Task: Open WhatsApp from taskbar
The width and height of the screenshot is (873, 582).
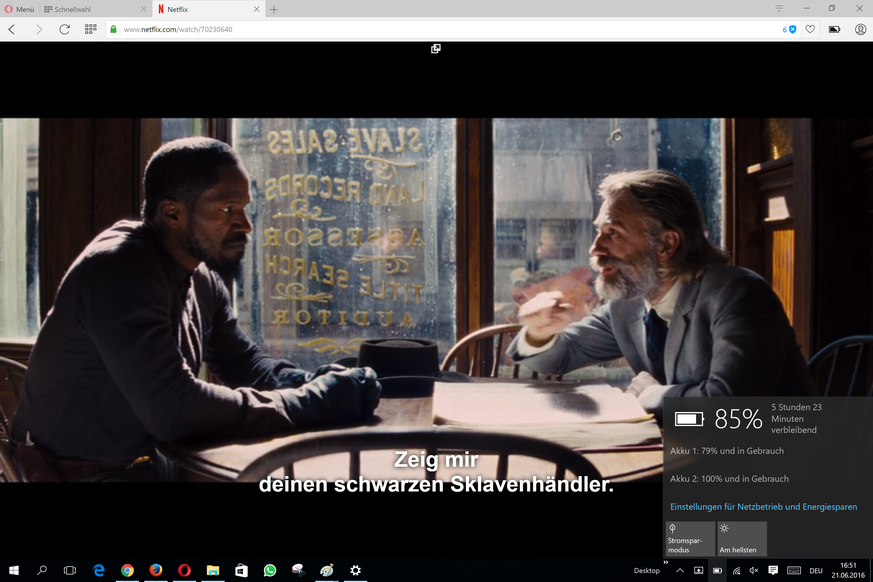Action: (270, 570)
